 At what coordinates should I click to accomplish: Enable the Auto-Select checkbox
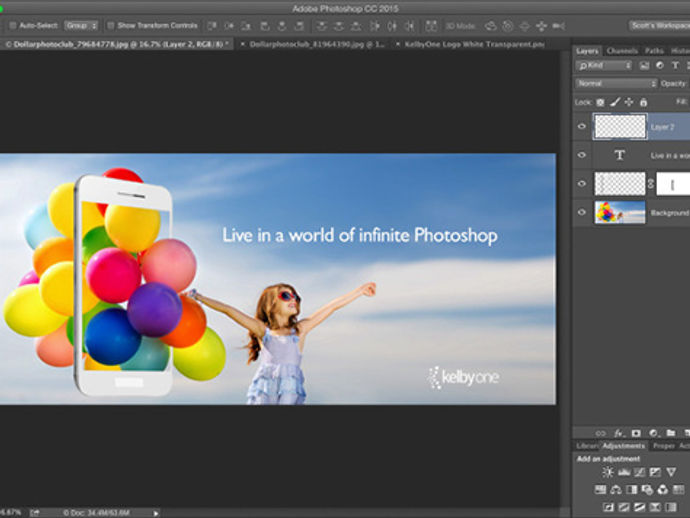coord(13,26)
